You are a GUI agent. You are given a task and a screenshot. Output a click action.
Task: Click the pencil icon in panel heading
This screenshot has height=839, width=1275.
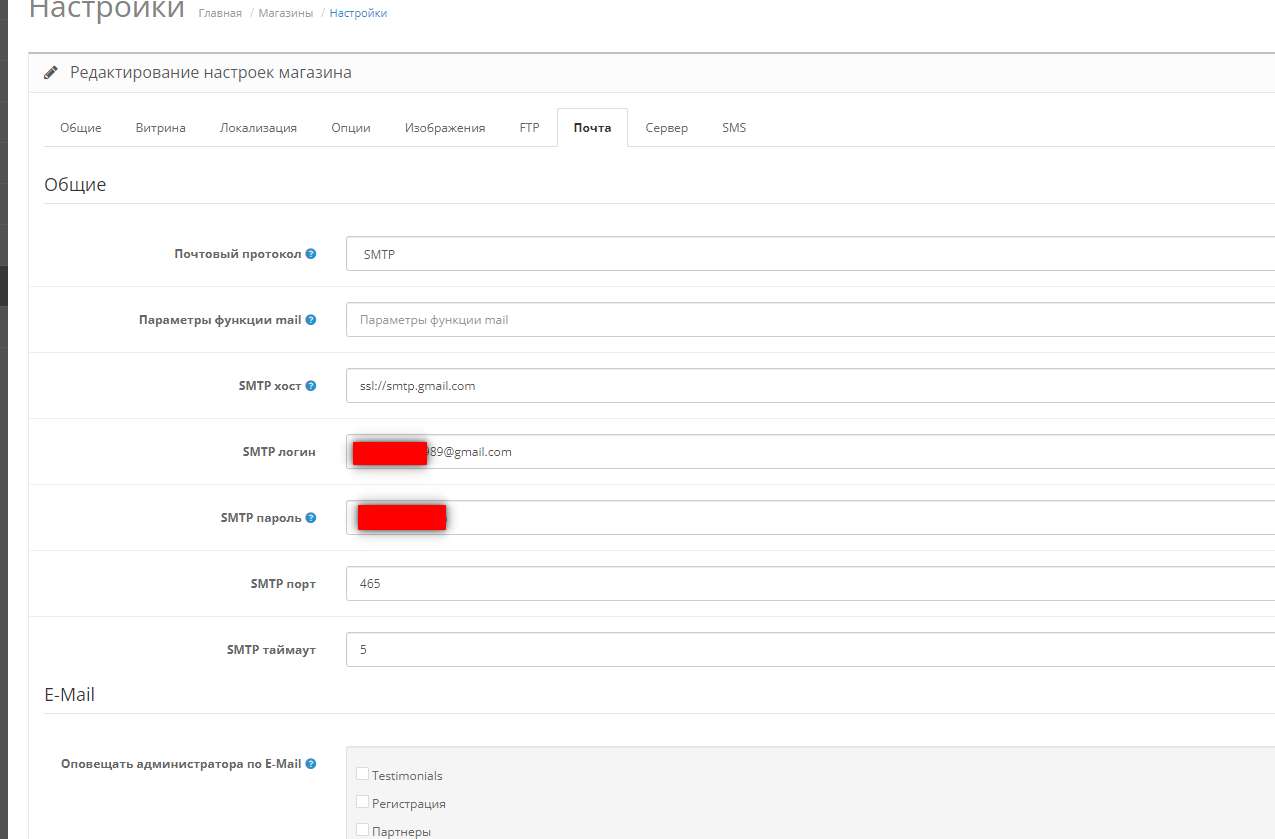51,73
